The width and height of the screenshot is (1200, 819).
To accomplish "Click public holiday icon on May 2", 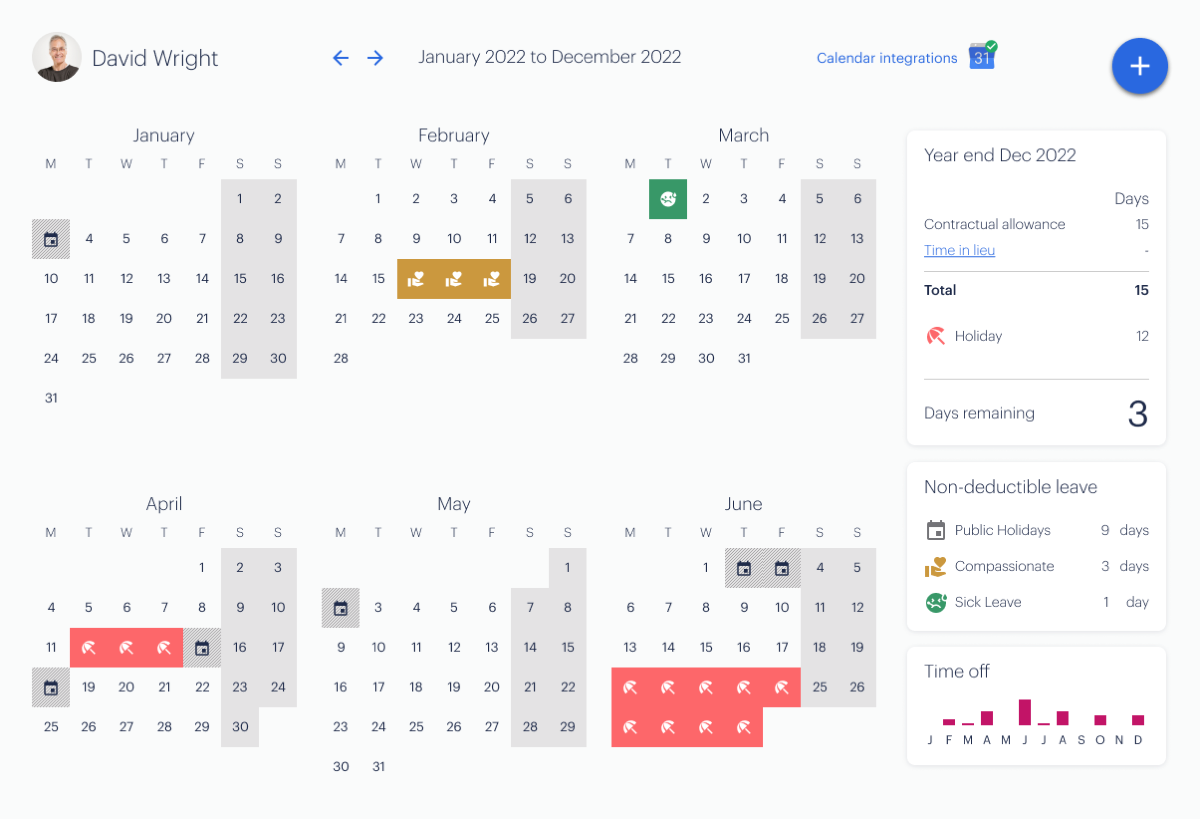I will [x=341, y=608].
